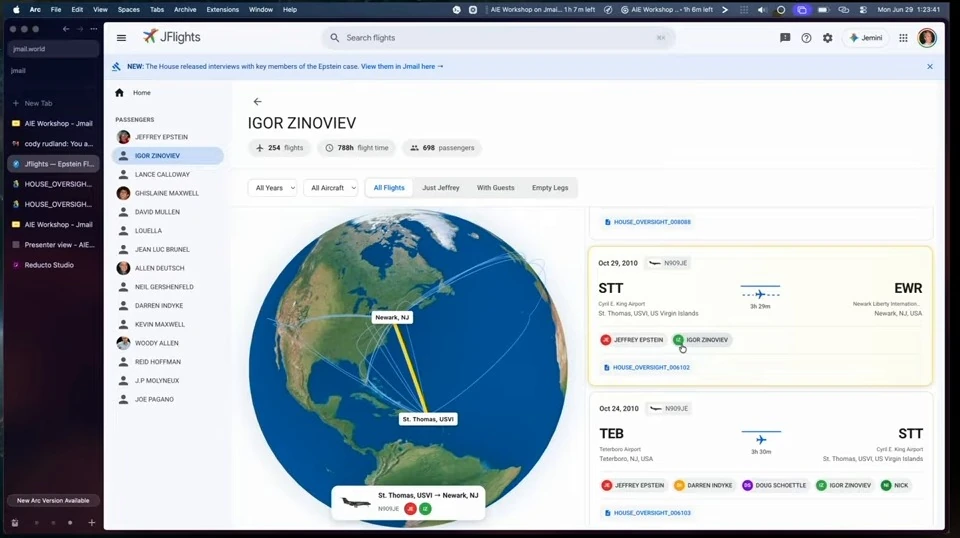Click N909JE aircraft tag on Oct 29 flight
960x538 pixels.
coord(668,263)
